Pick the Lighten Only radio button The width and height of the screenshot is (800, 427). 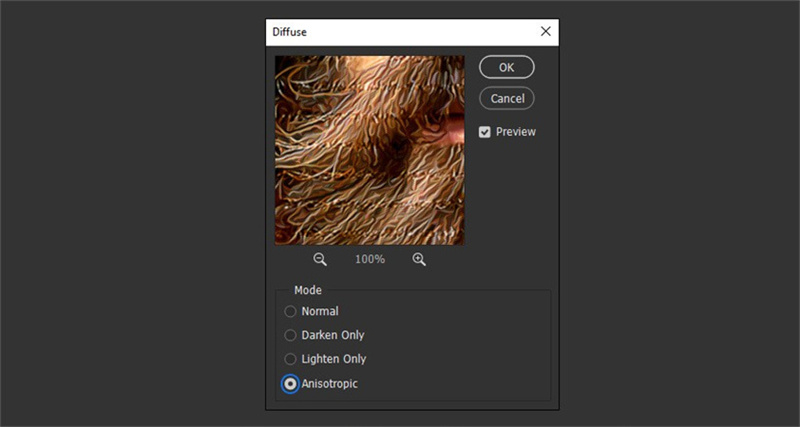tap(291, 359)
